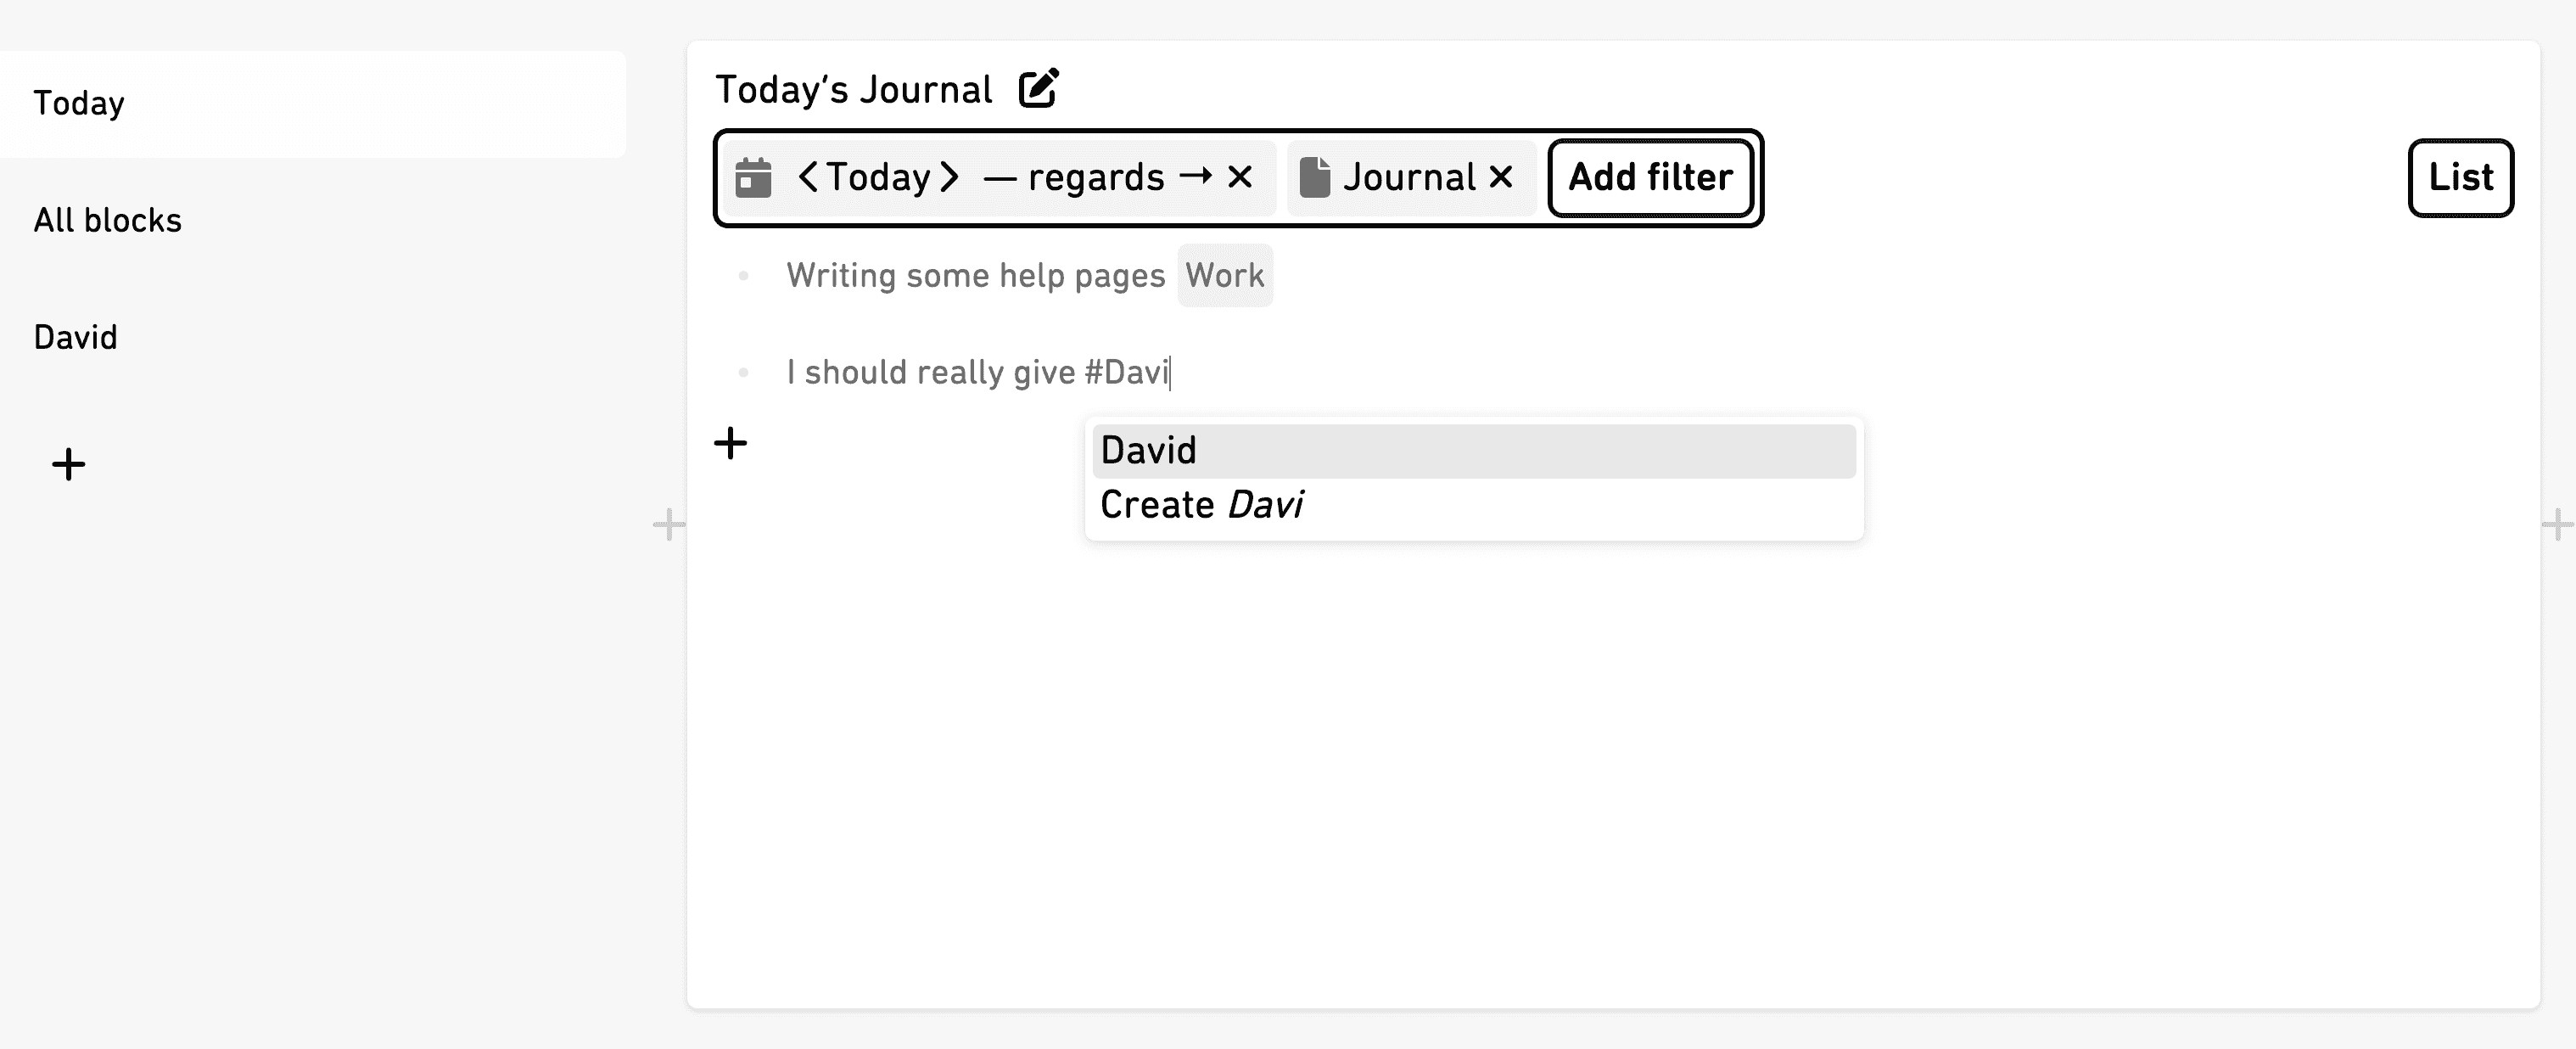Viewport: 2576px width, 1049px height.
Task: Go to next day with right chevron
Action: [x=949, y=178]
